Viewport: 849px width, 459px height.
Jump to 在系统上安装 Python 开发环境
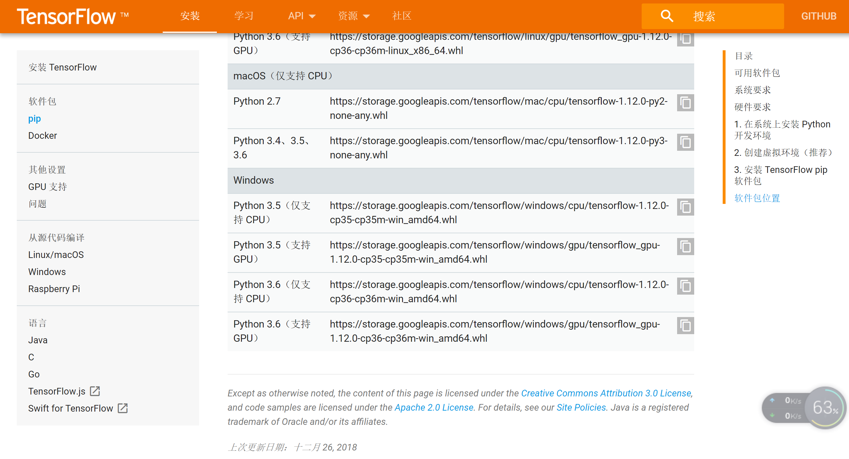point(782,129)
